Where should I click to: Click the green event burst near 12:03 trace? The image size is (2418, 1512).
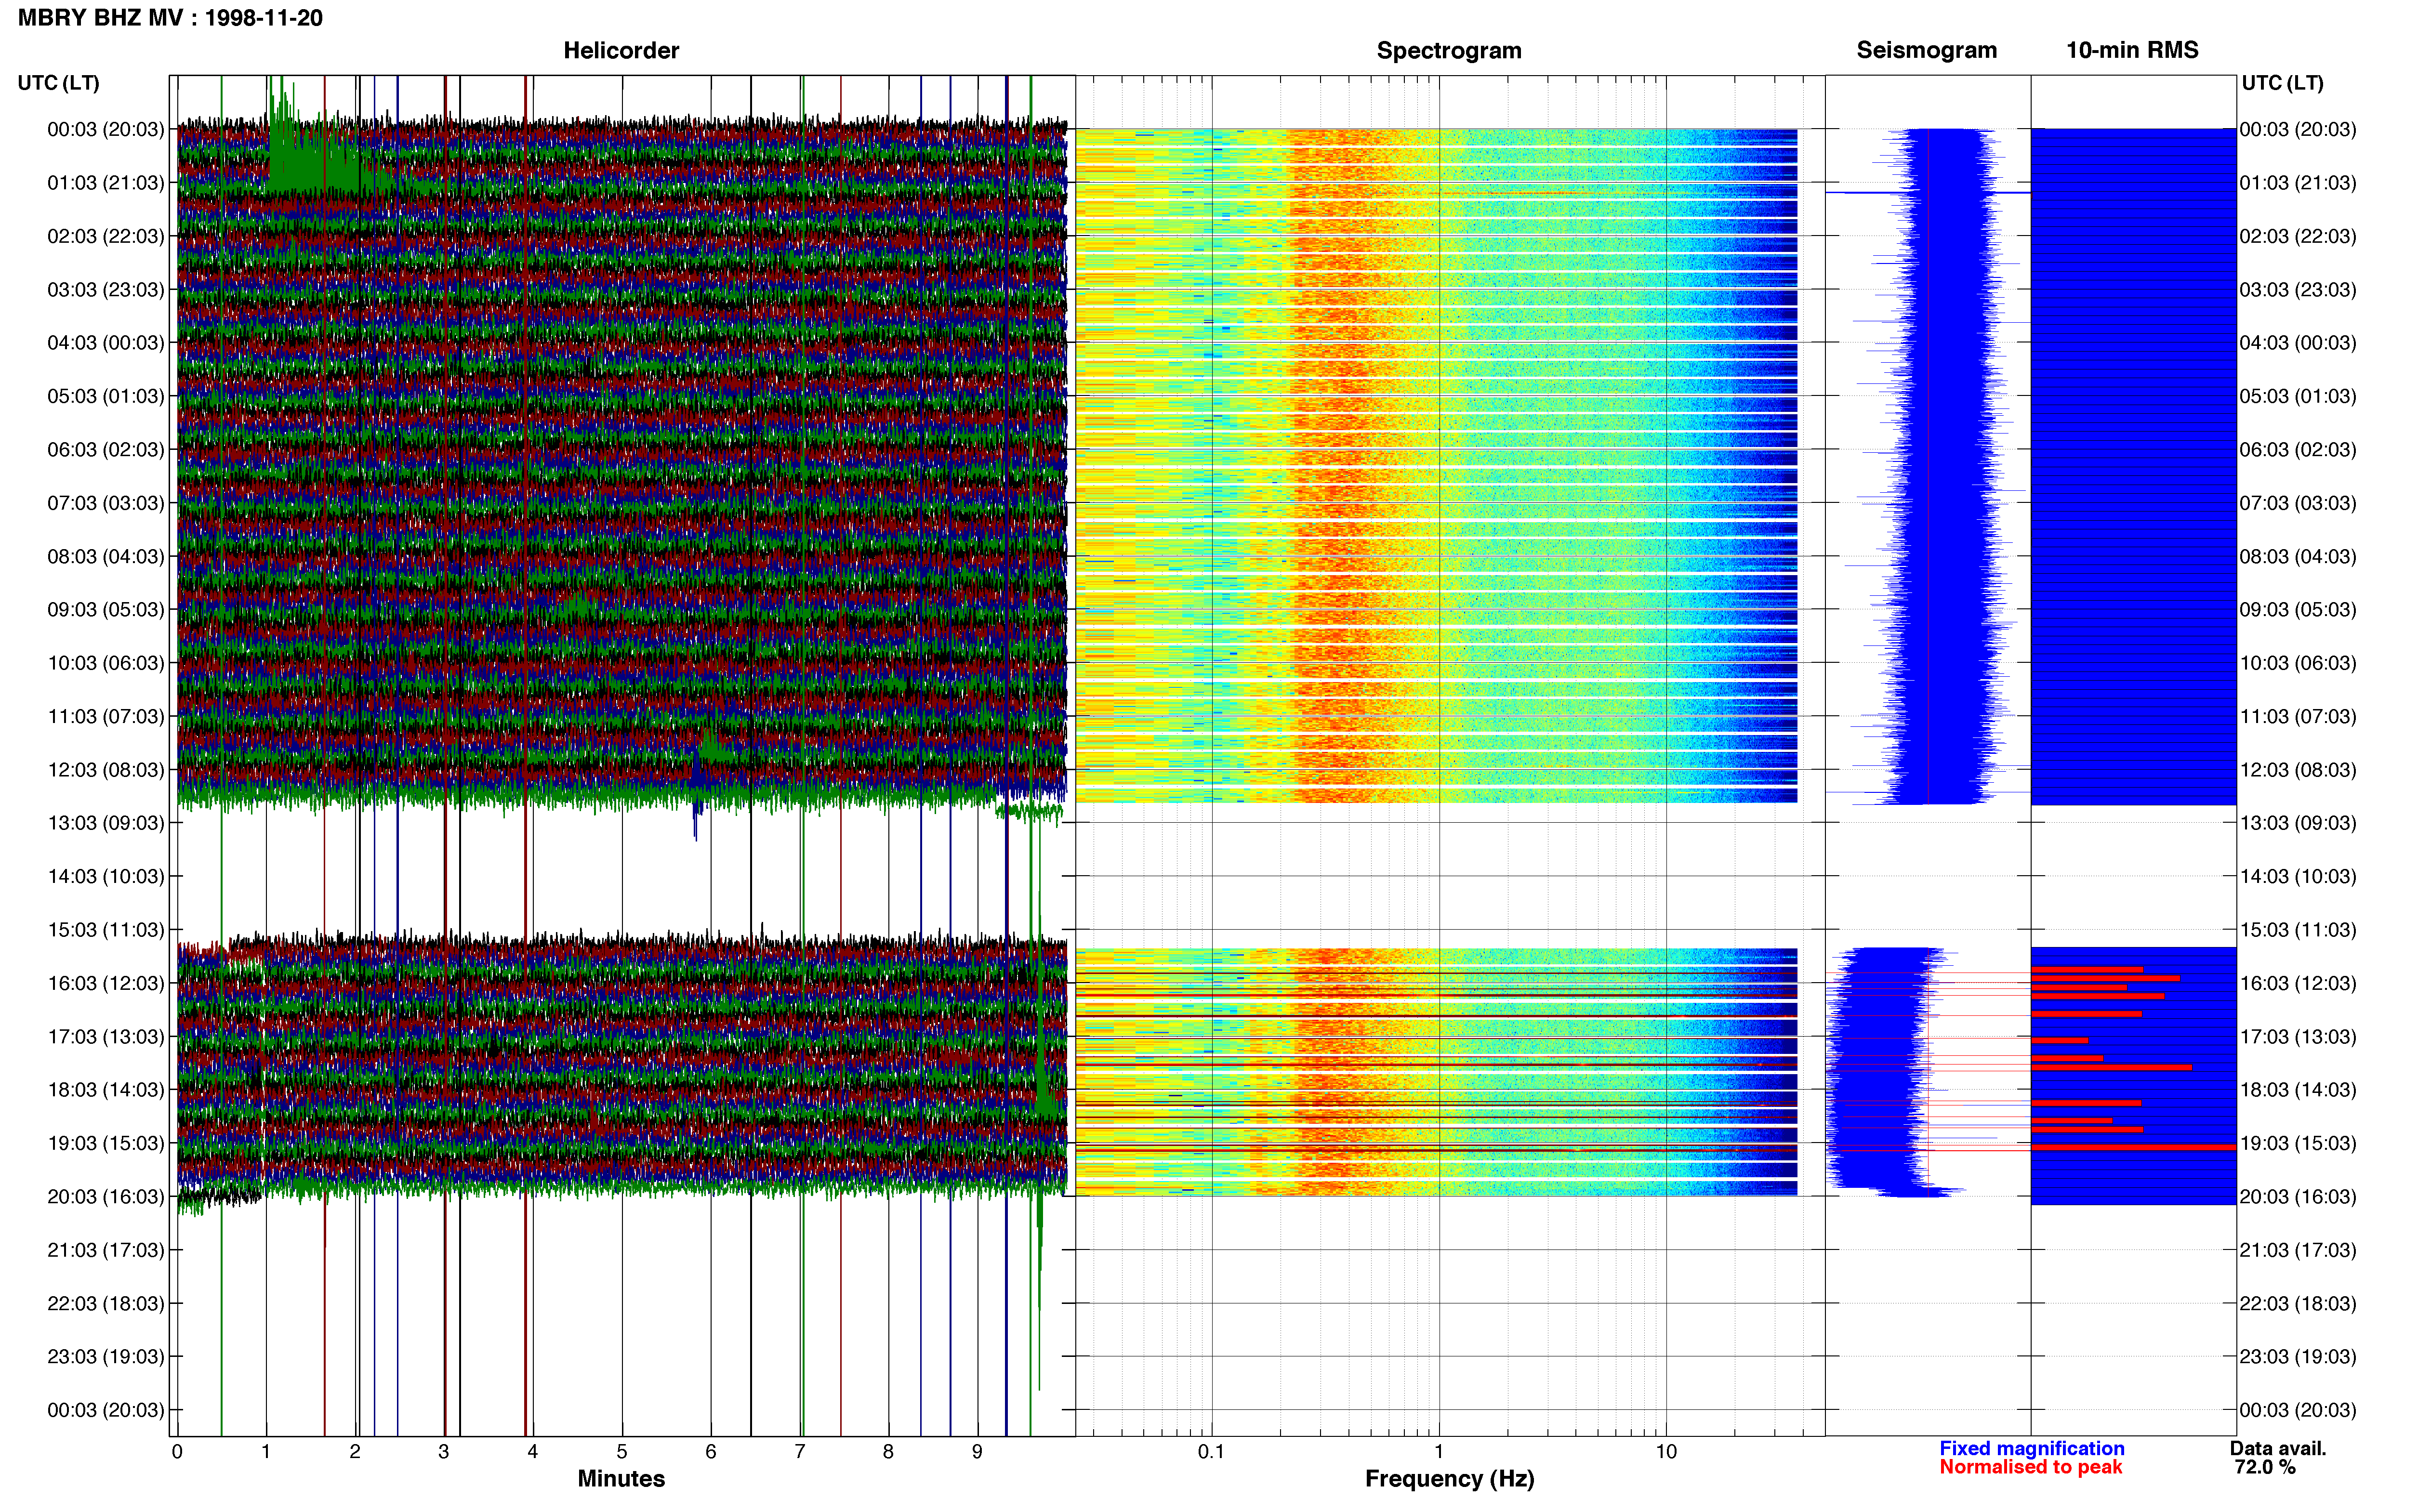(x=712, y=747)
